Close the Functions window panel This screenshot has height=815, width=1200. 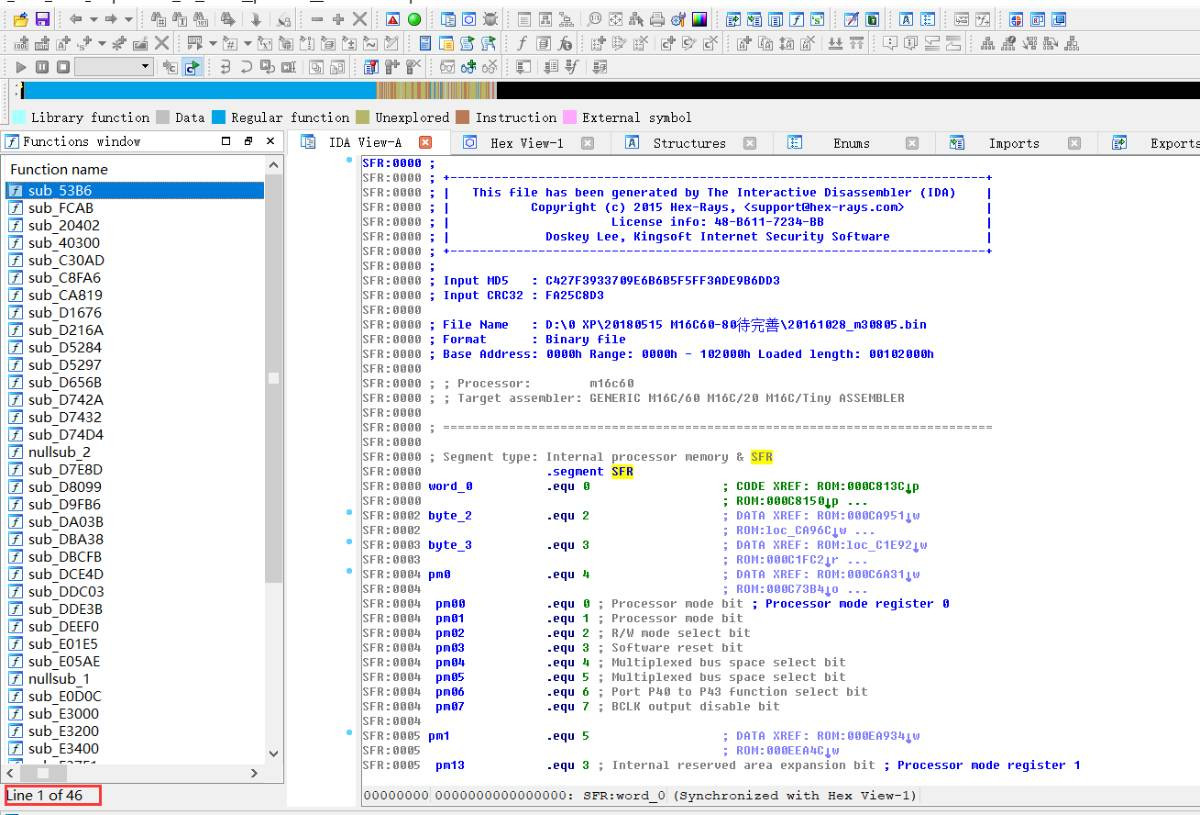point(270,142)
